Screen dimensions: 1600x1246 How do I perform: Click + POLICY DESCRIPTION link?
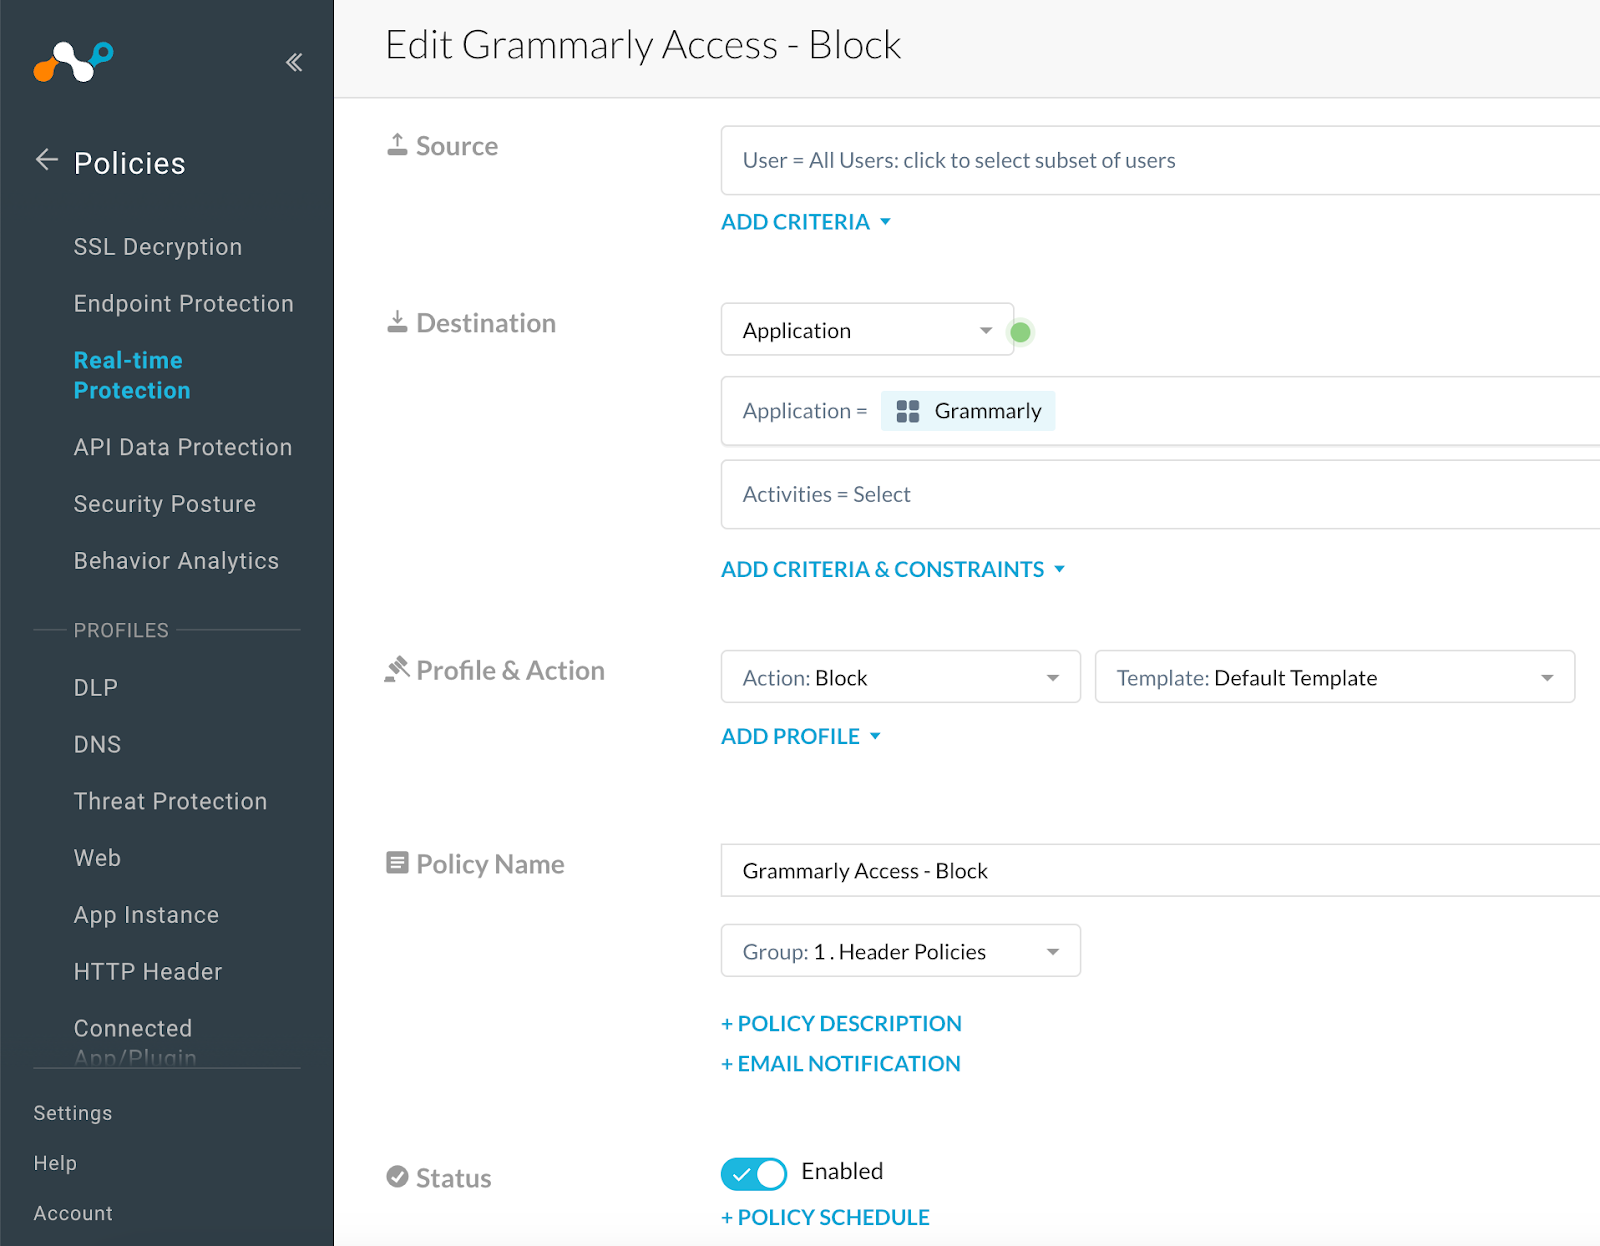pyautogui.click(x=841, y=1024)
